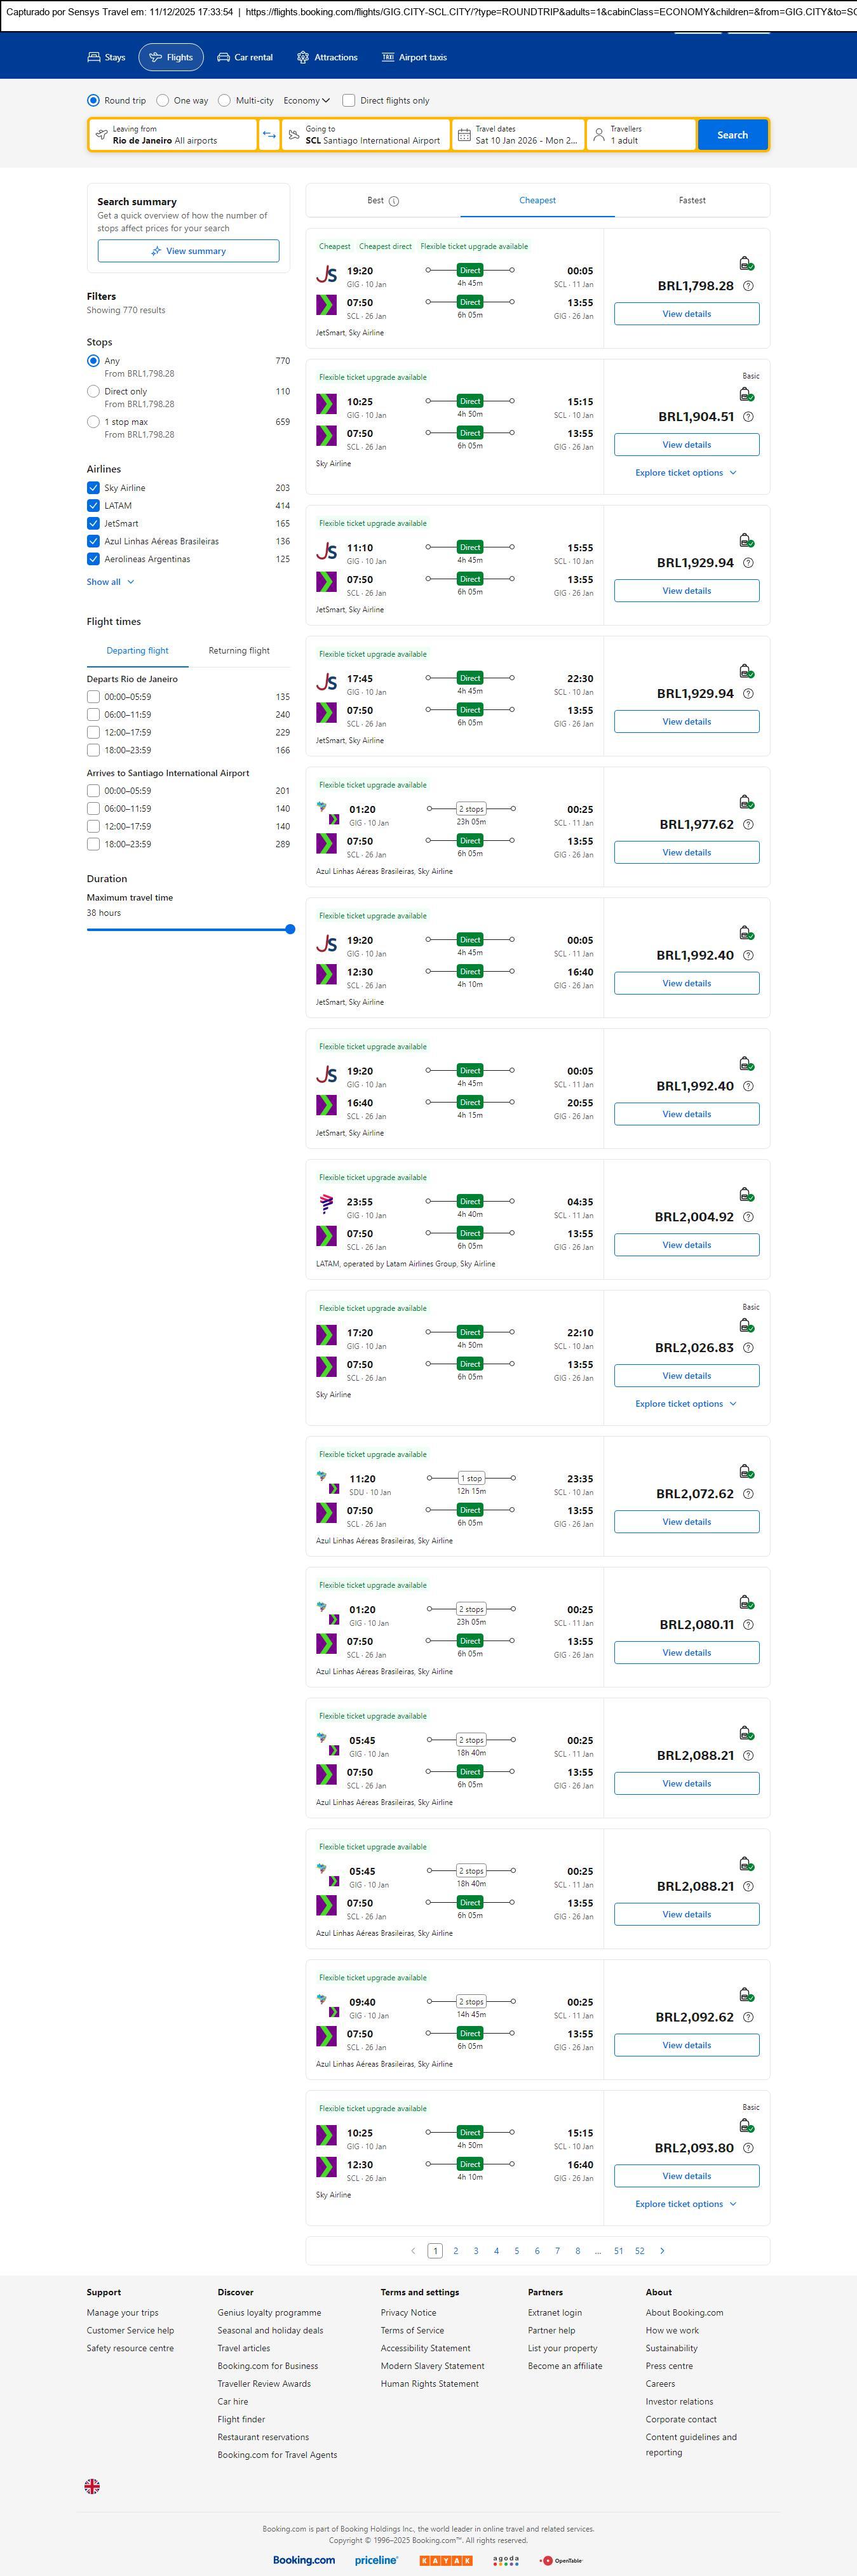Uncheck the LATAM airline filter
The height and width of the screenshot is (2576, 857).
point(93,506)
